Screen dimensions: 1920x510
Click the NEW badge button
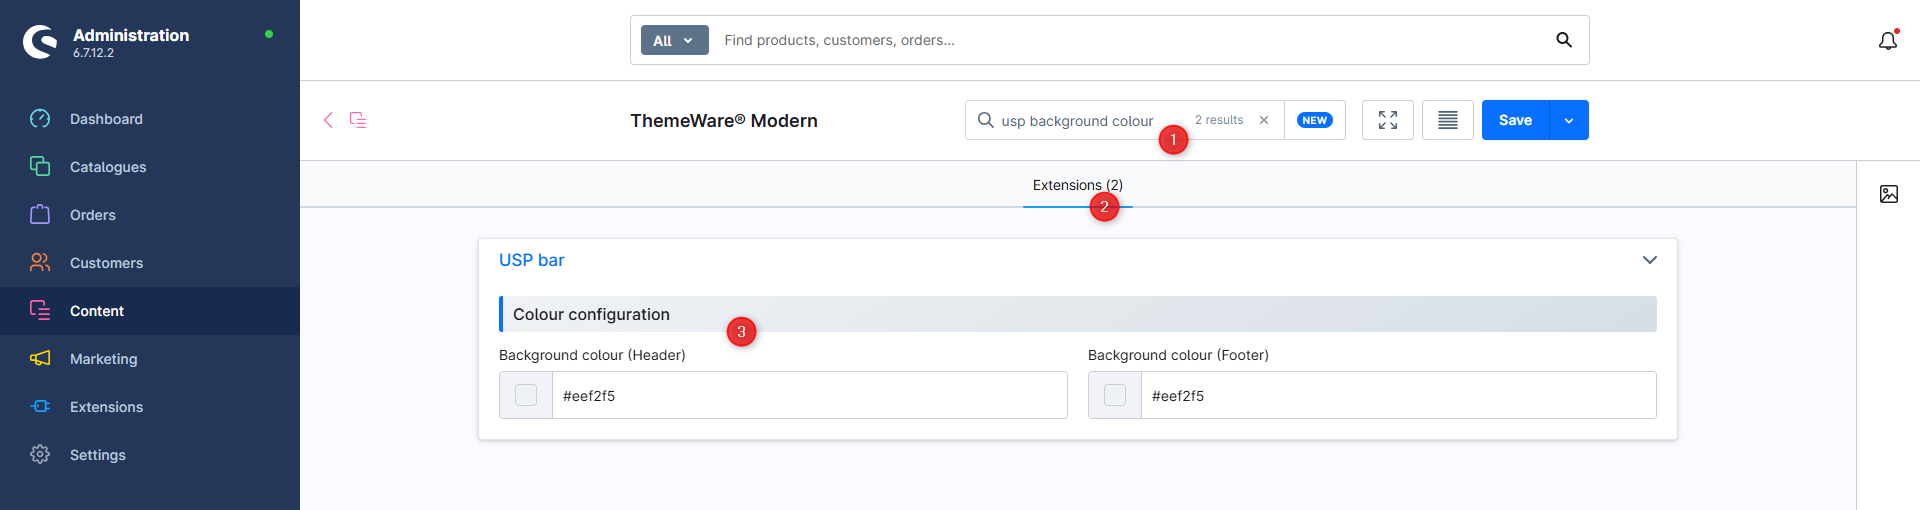(1315, 120)
